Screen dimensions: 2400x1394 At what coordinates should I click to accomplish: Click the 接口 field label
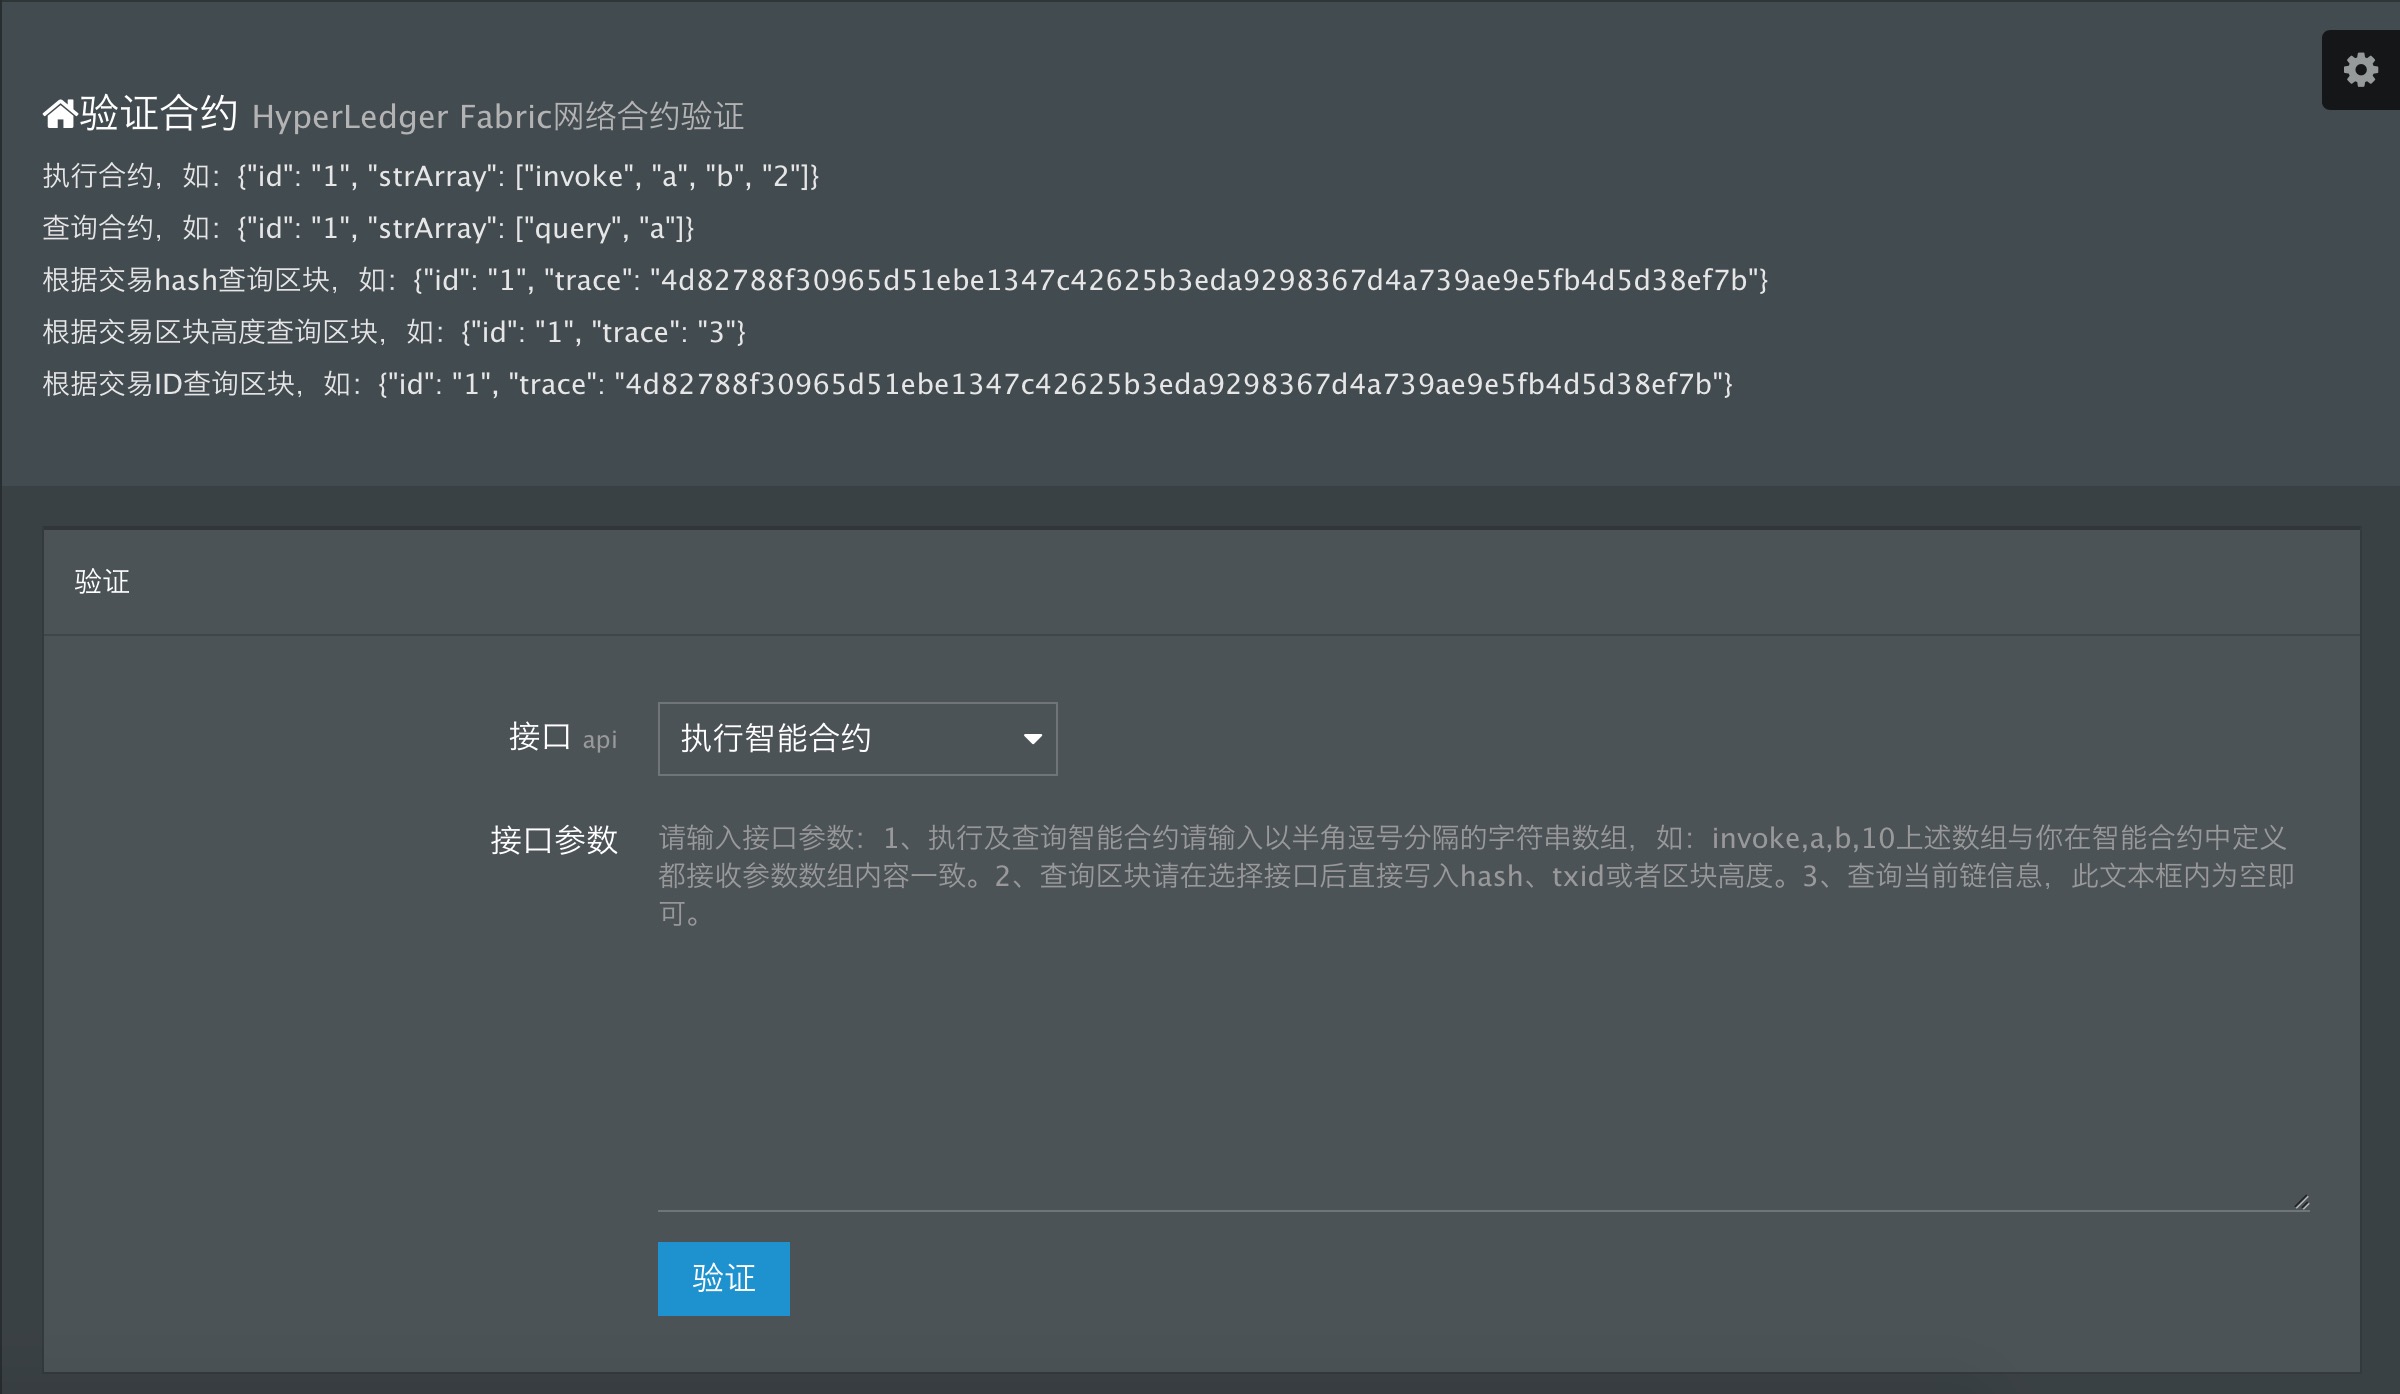click(x=539, y=738)
